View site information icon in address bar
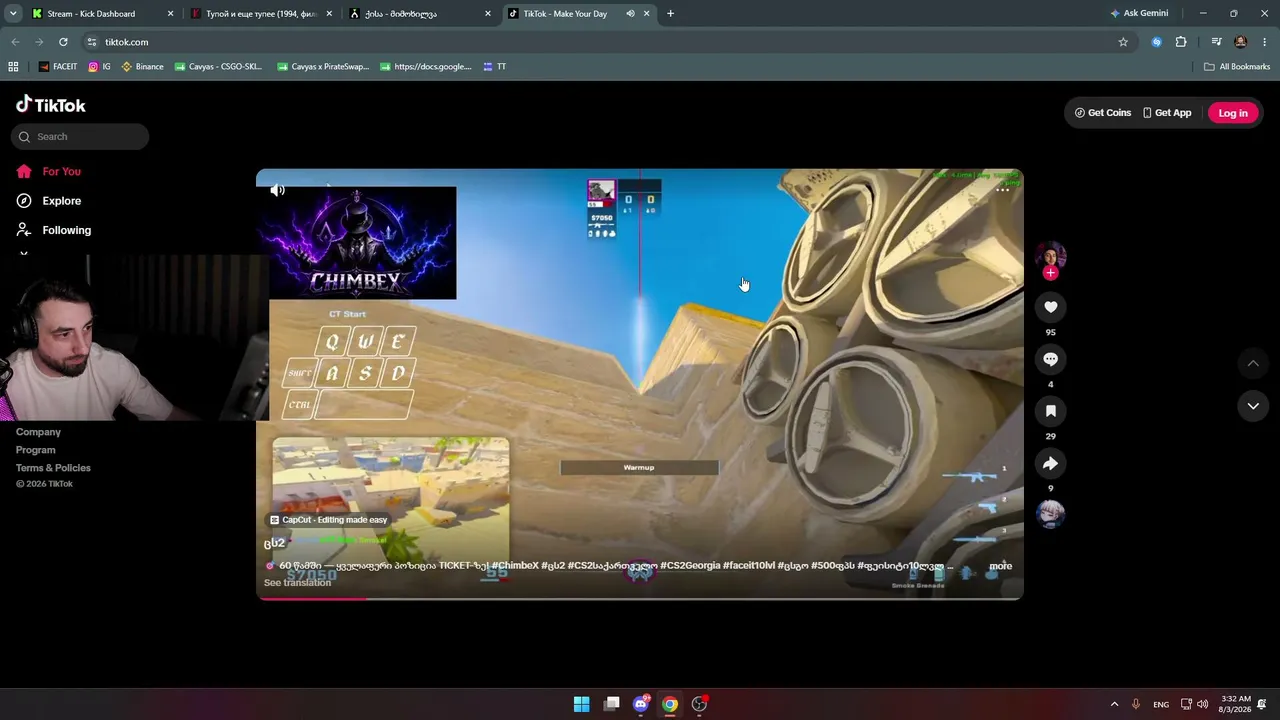 [x=92, y=42]
